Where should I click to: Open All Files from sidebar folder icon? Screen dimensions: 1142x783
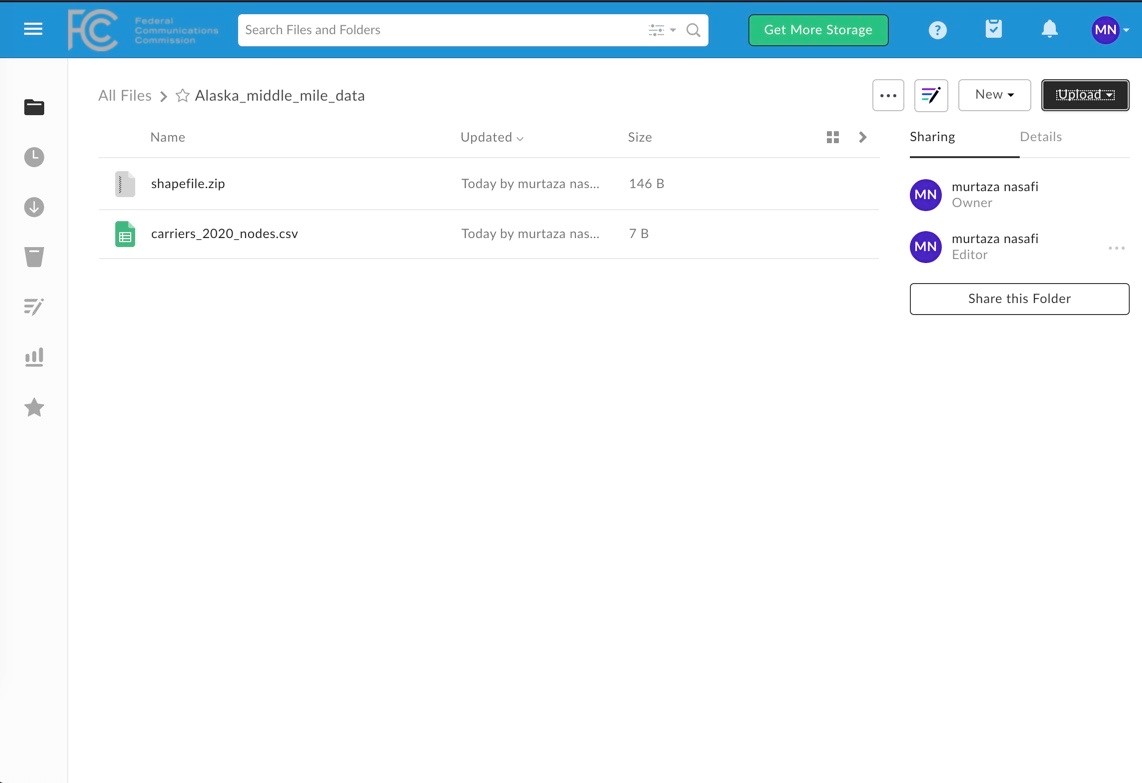coord(34,107)
